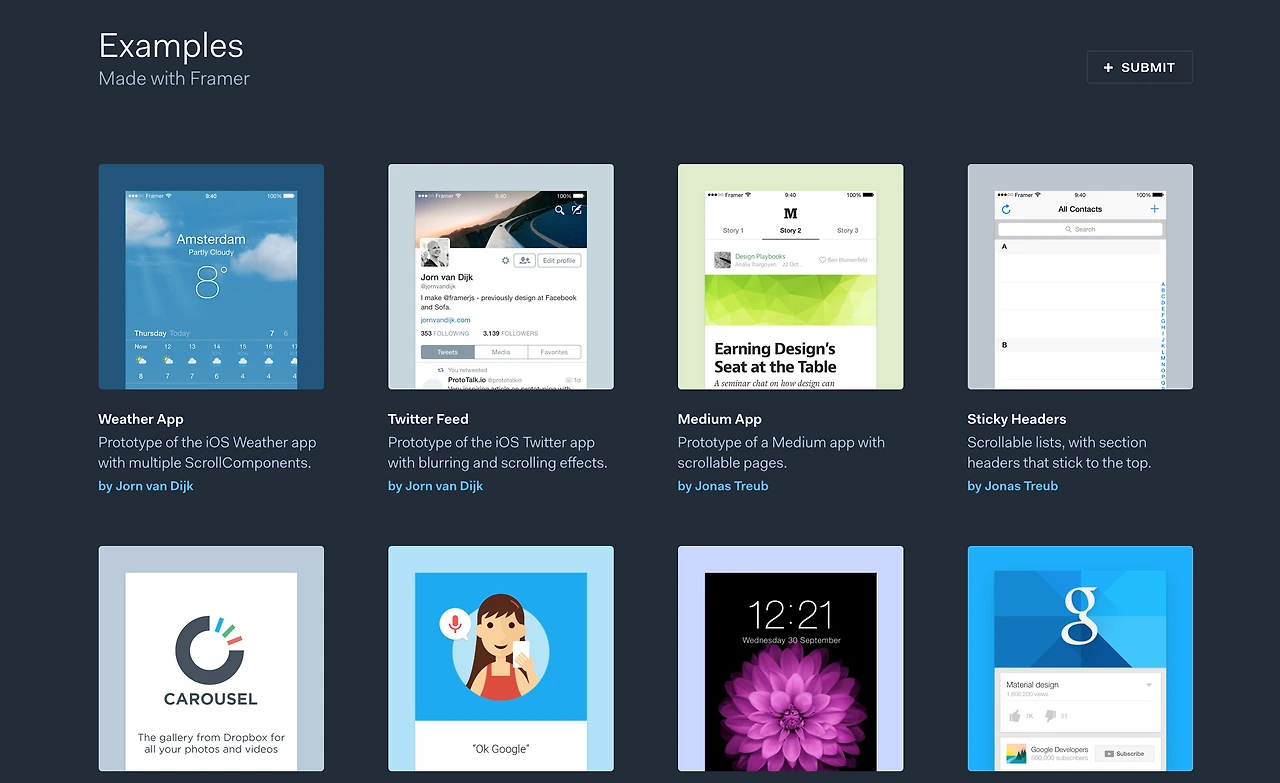
Task: Click the Twitter Feed title
Action: pyautogui.click(x=428, y=419)
